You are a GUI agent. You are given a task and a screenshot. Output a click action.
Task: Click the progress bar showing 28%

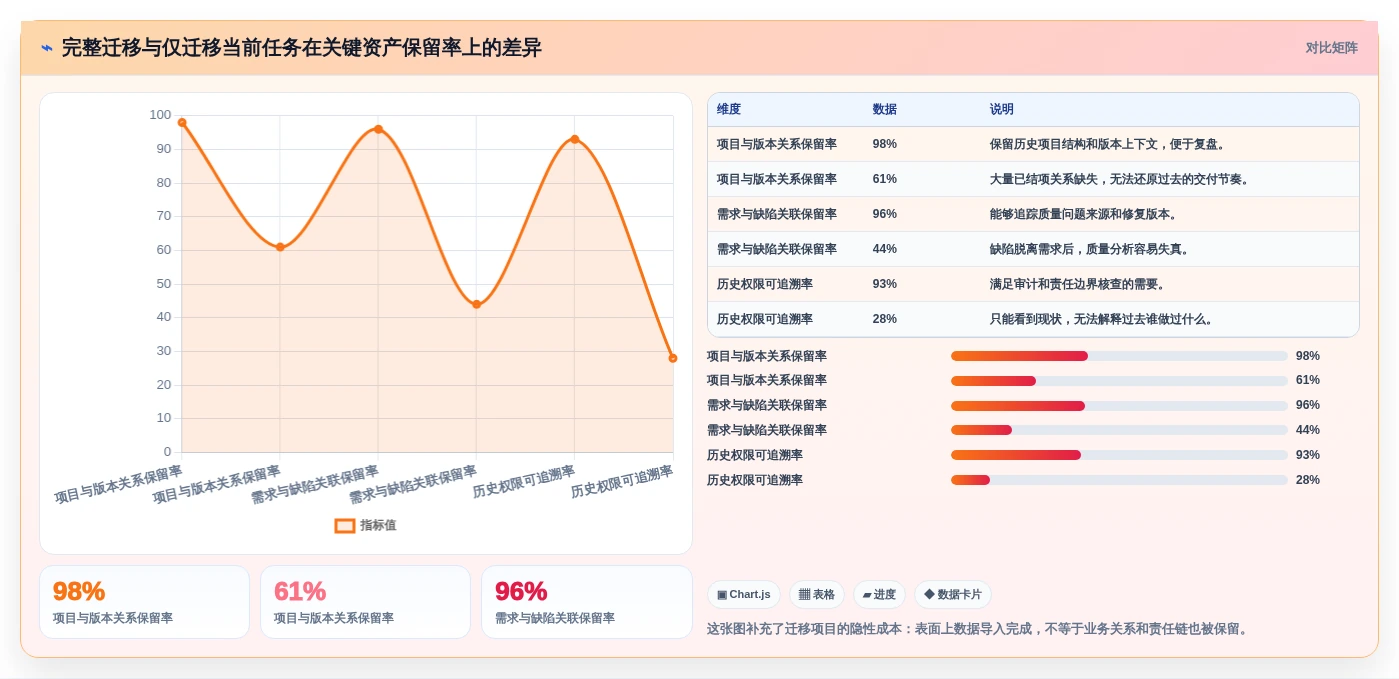1119,480
